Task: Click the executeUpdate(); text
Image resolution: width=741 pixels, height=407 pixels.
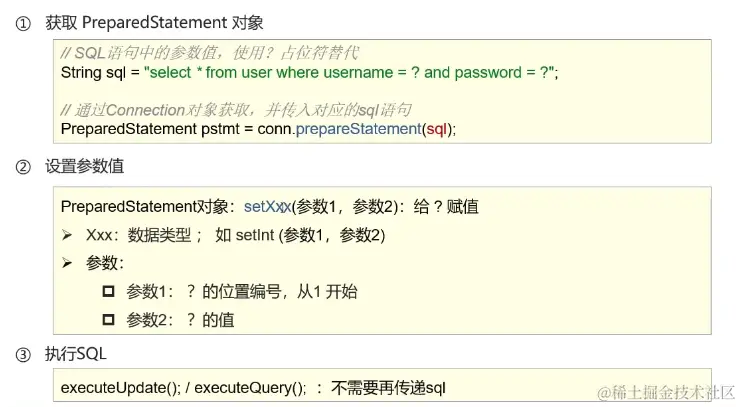Action: pyautogui.click(x=121, y=388)
